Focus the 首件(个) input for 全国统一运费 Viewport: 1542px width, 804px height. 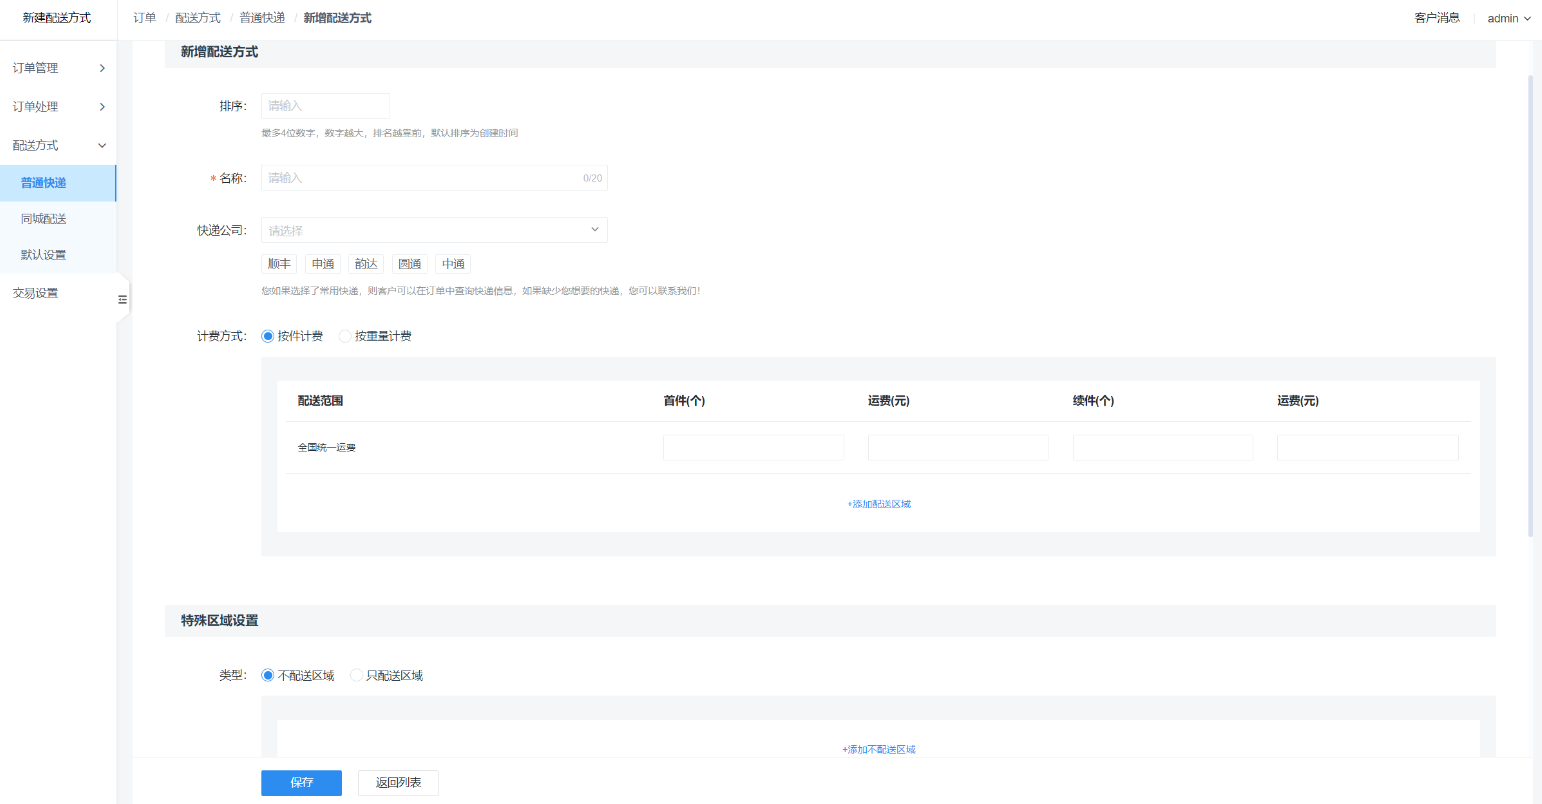(x=753, y=447)
